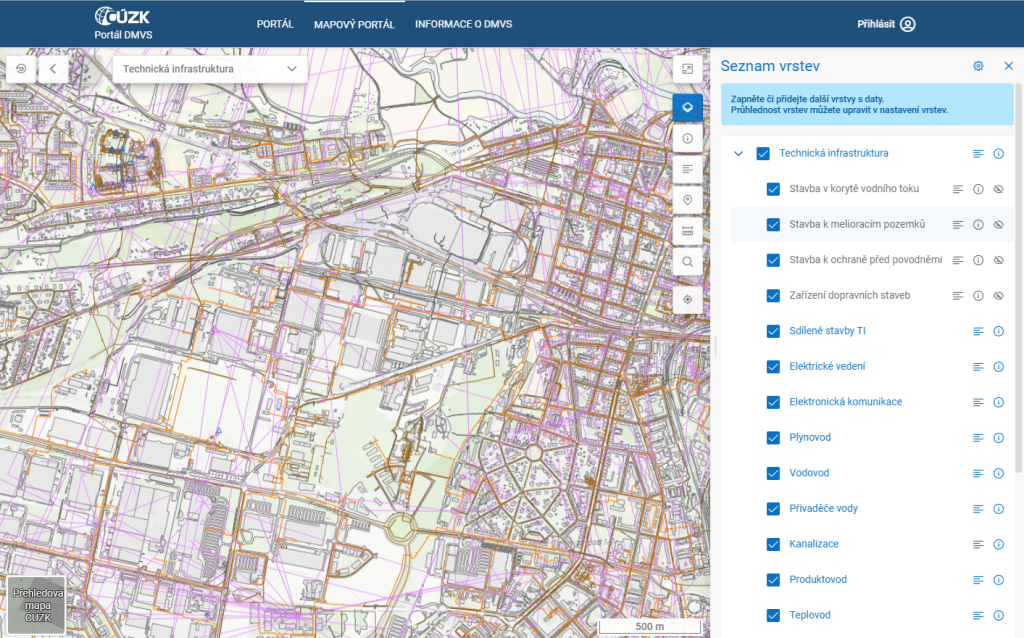1024x638 pixels.
Task: Open the layers list tool on the map toolbar
Action: [687, 107]
